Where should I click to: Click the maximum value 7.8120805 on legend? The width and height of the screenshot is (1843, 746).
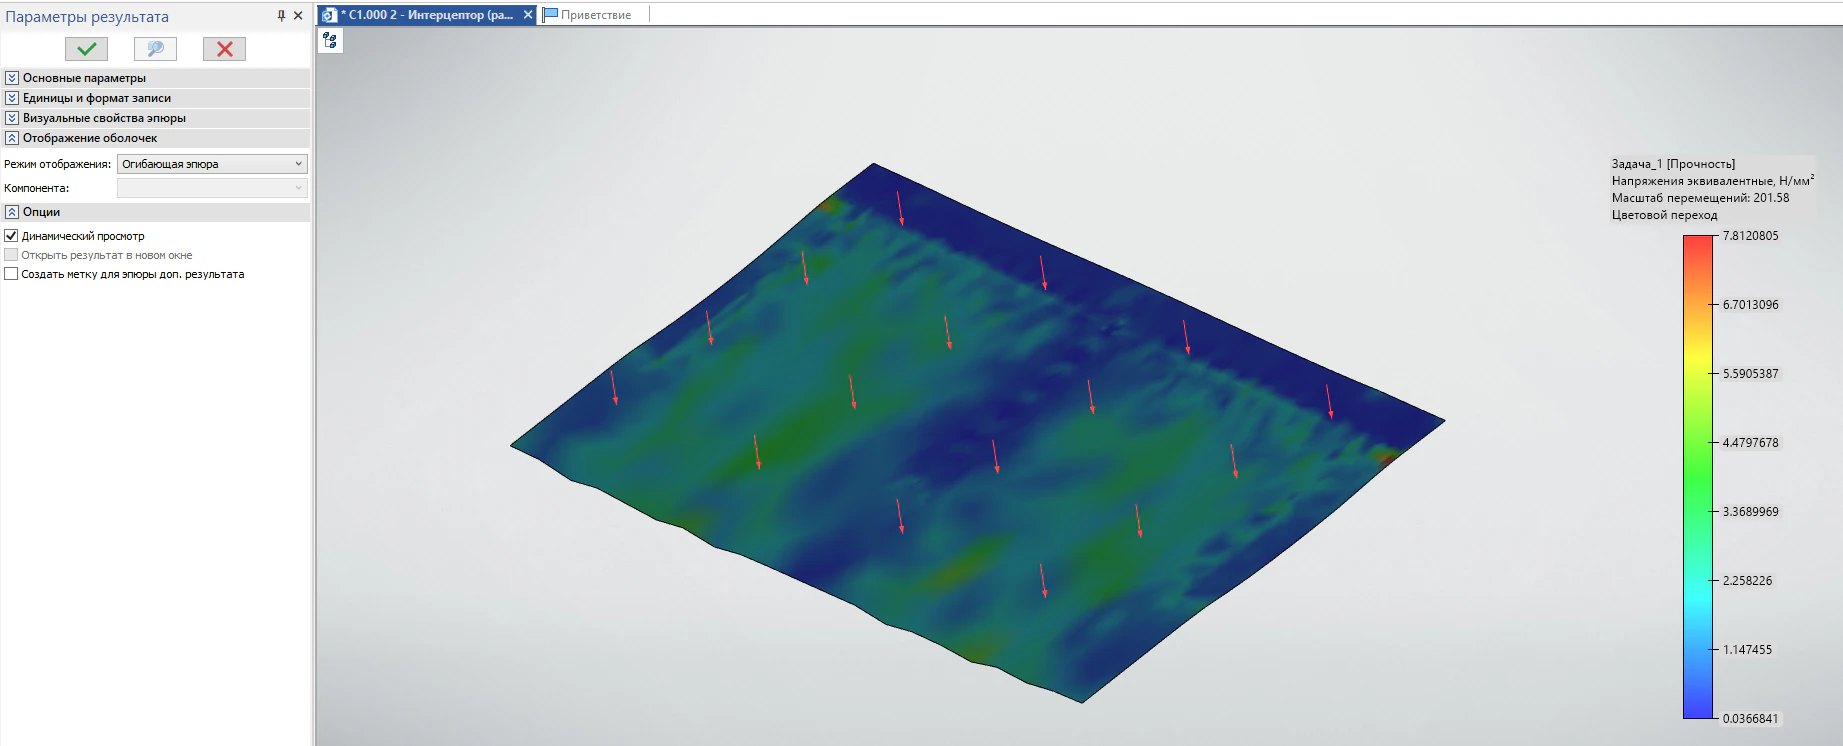point(1750,236)
